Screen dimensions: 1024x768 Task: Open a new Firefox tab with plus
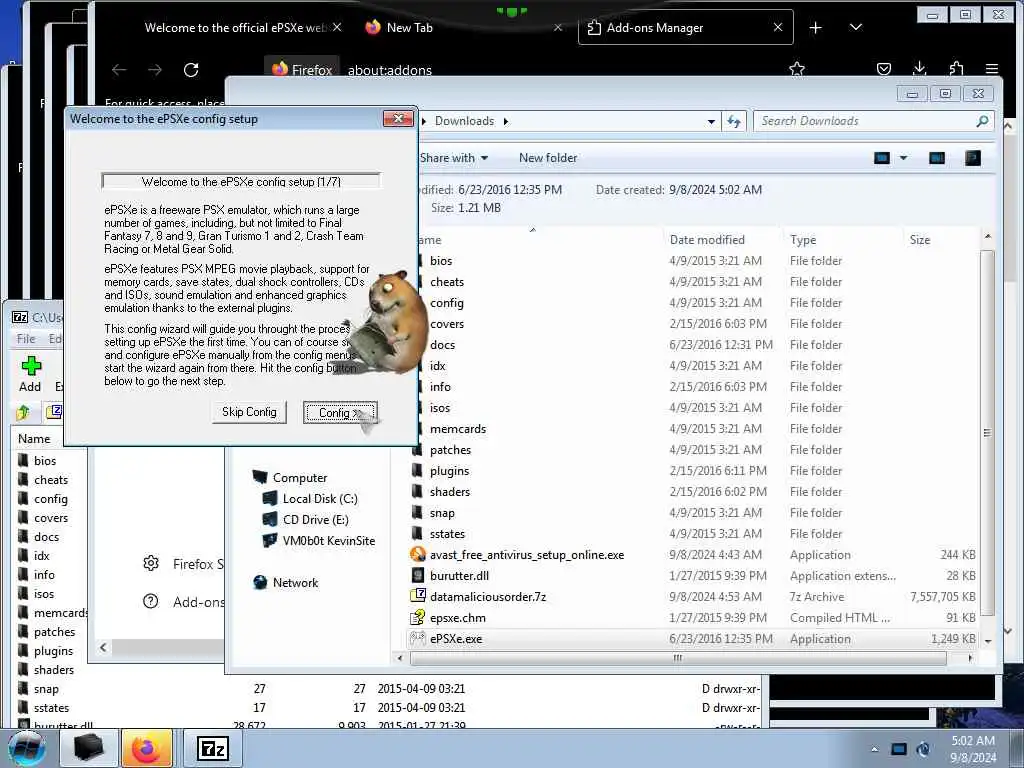point(815,27)
